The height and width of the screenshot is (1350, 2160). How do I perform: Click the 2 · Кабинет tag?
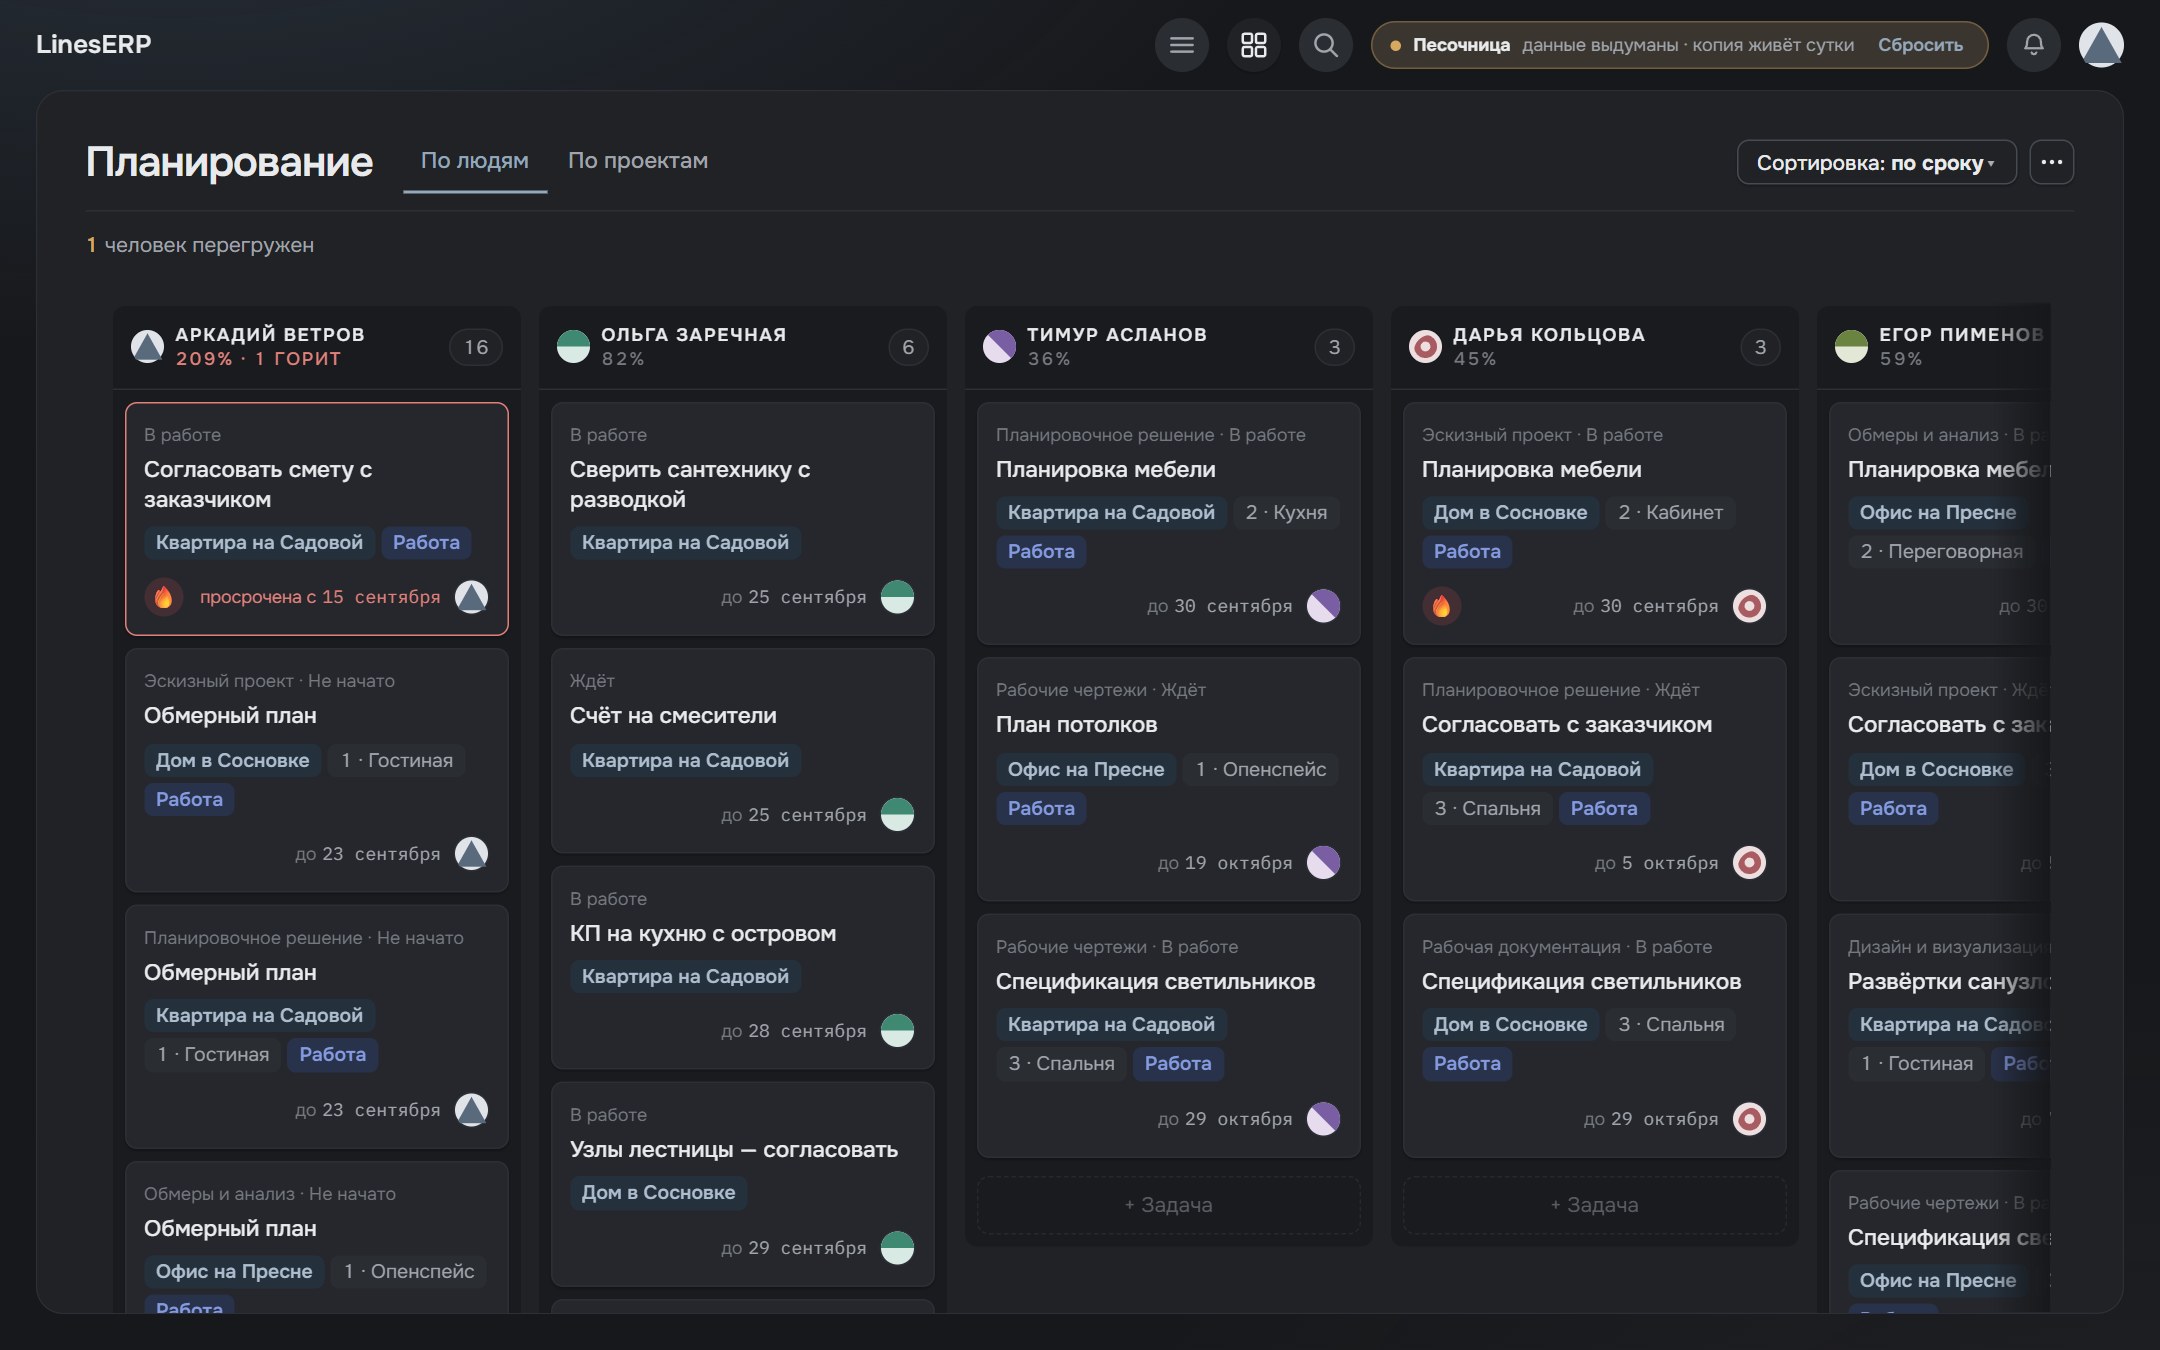[x=1670, y=513]
